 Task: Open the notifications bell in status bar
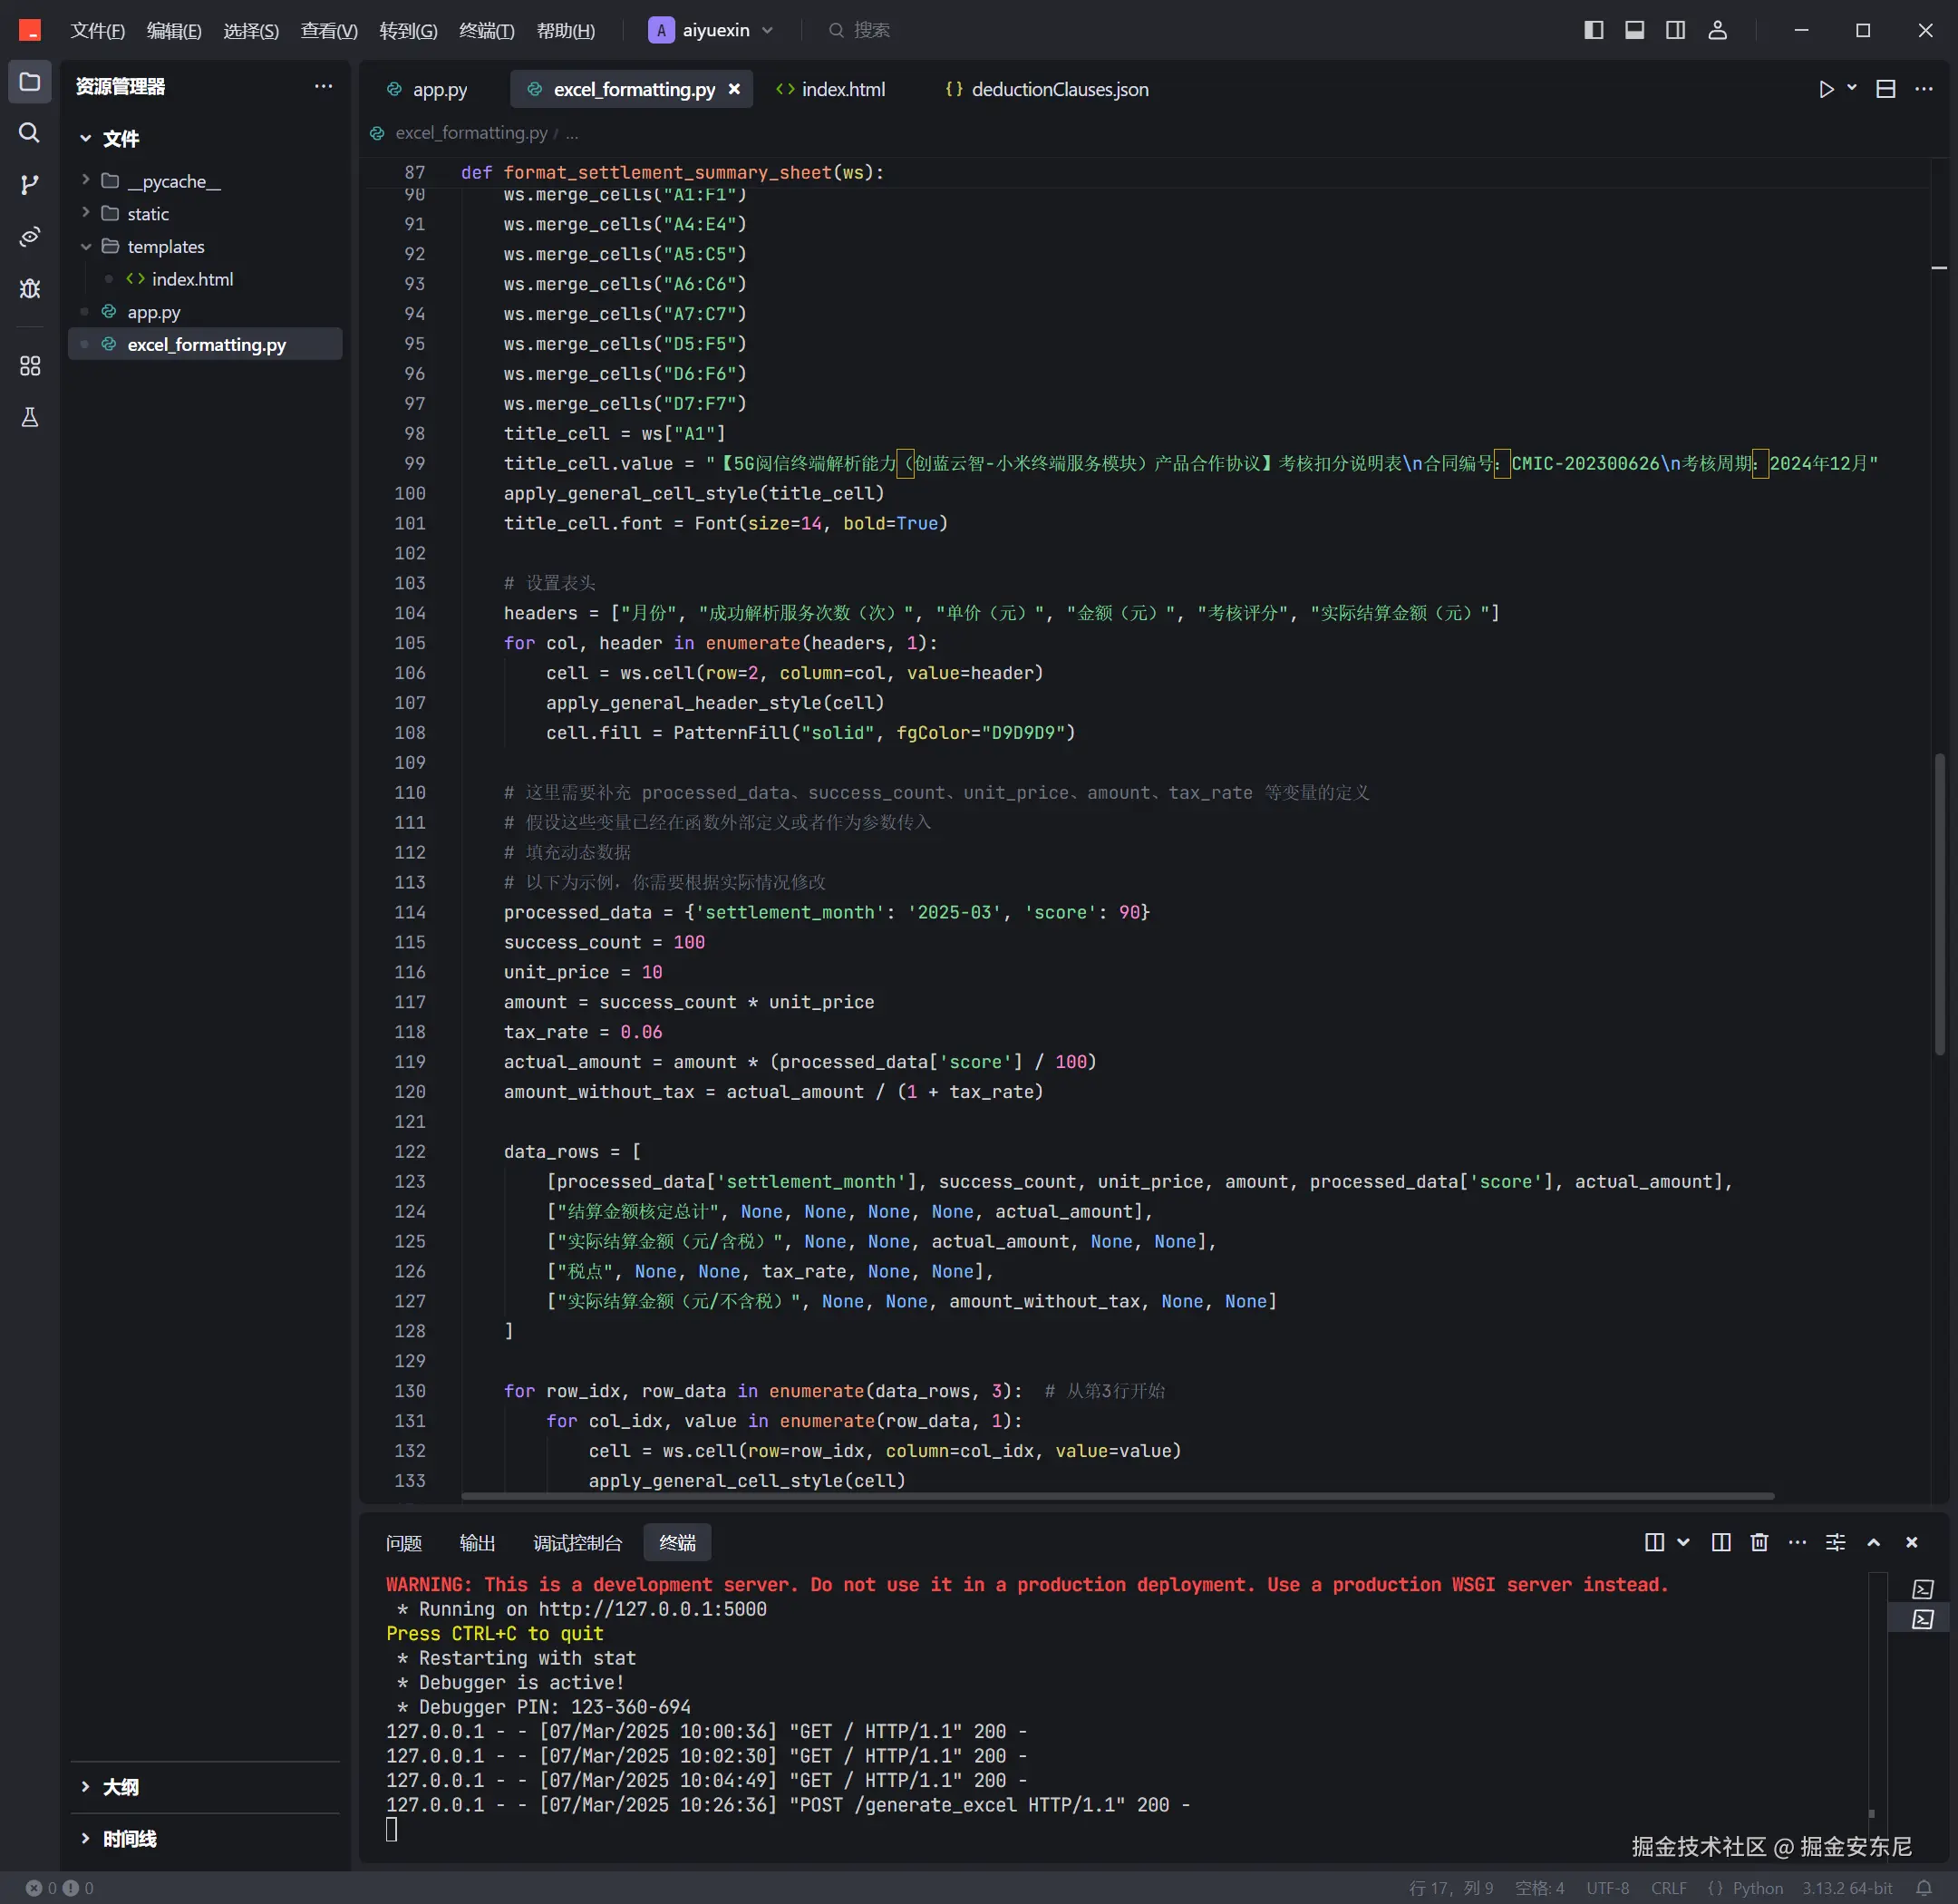click(x=1923, y=1888)
